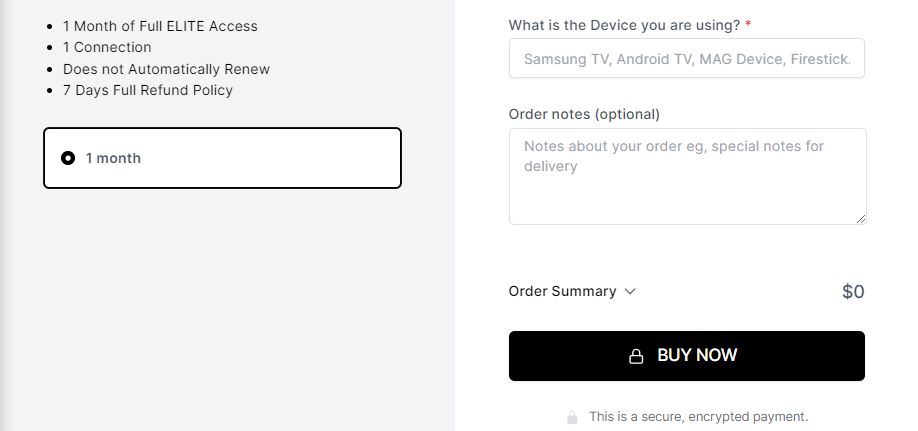Click the 'What is the Device you are using?' label

(x=625, y=25)
